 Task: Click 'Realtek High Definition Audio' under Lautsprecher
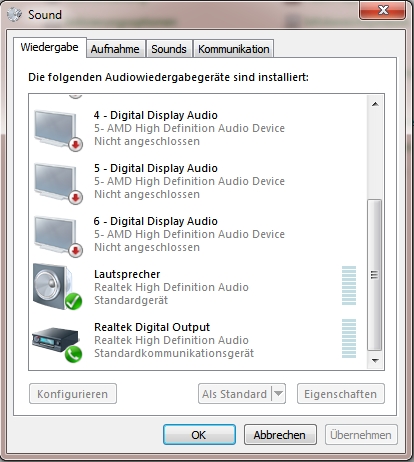[171, 287]
